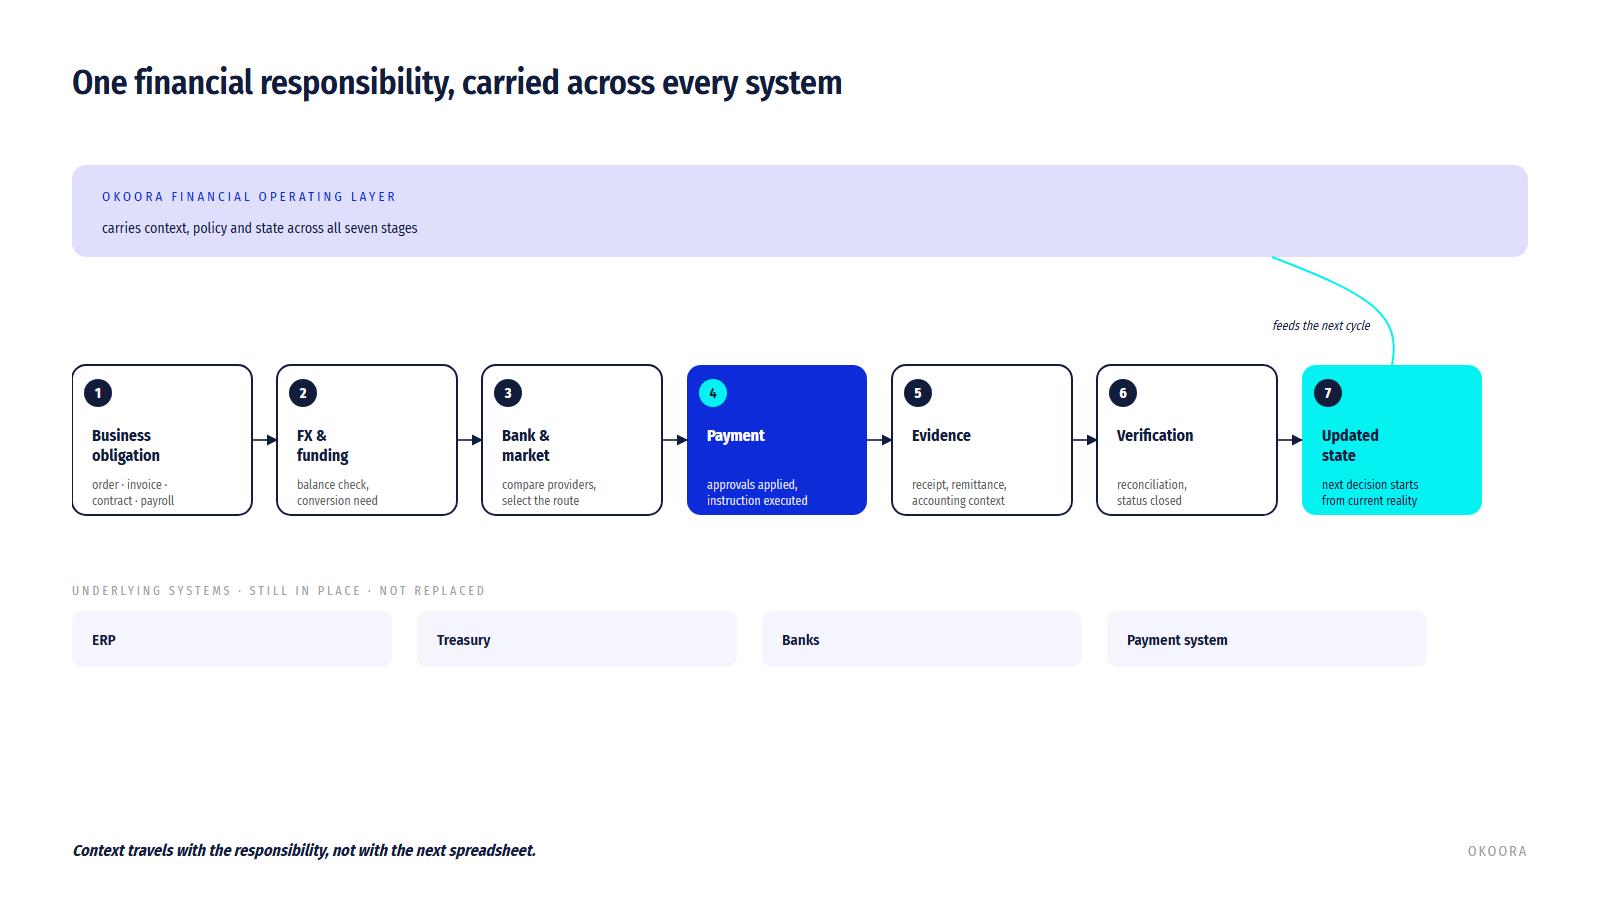The height and width of the screenshot is (900, 1600).
Task: Click 'compare providers, select the route' text
Action: 549,493
